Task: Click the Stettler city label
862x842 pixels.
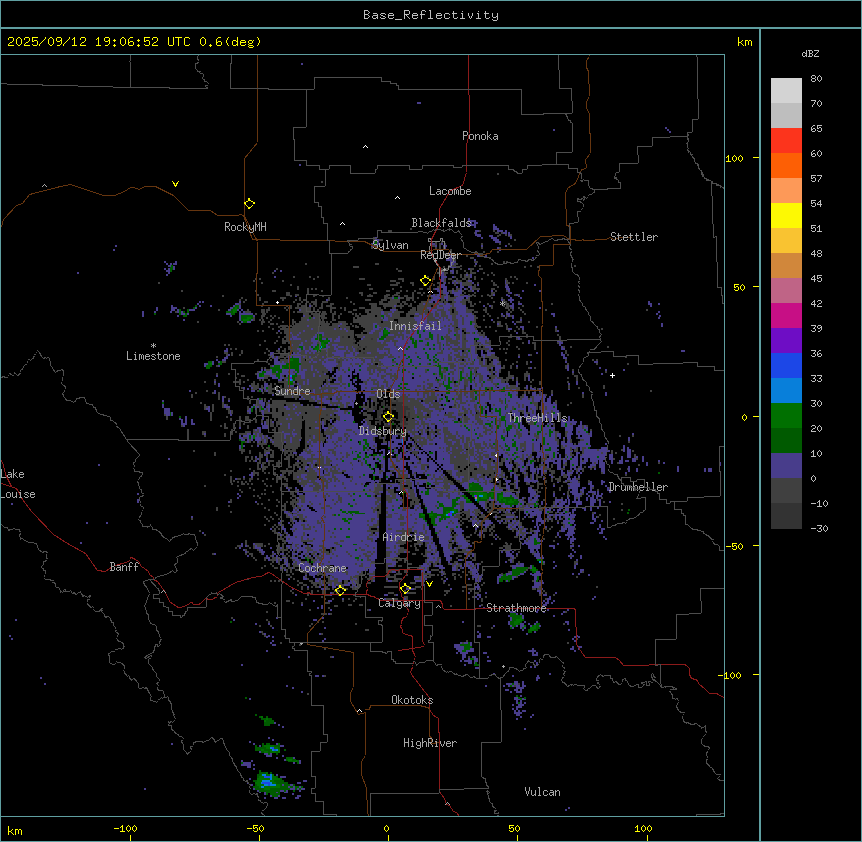Action: coord(633,237)
